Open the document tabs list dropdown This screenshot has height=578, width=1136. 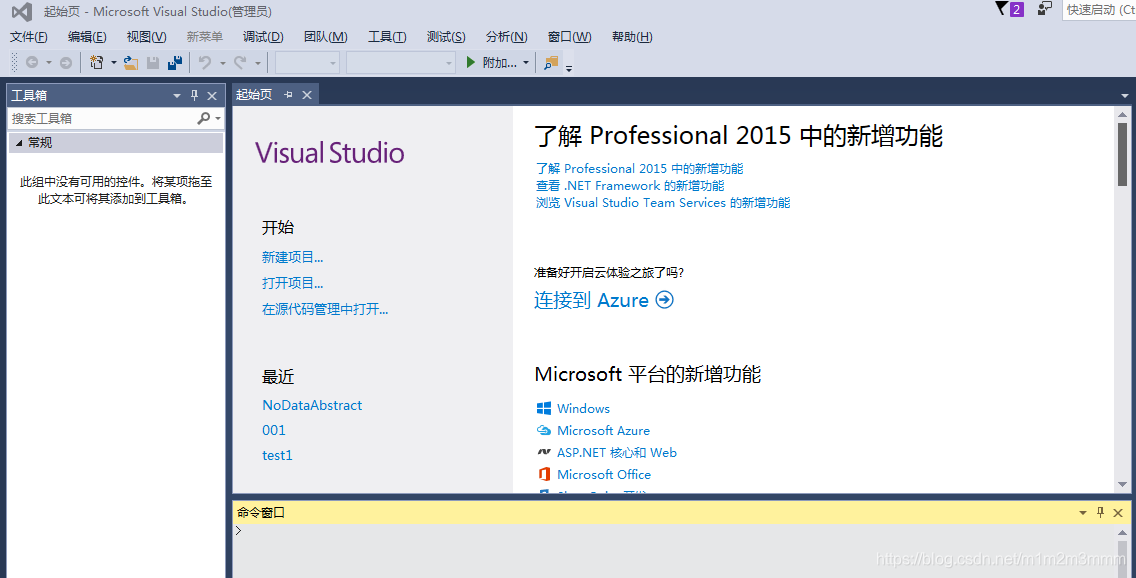pos(1125,96)
